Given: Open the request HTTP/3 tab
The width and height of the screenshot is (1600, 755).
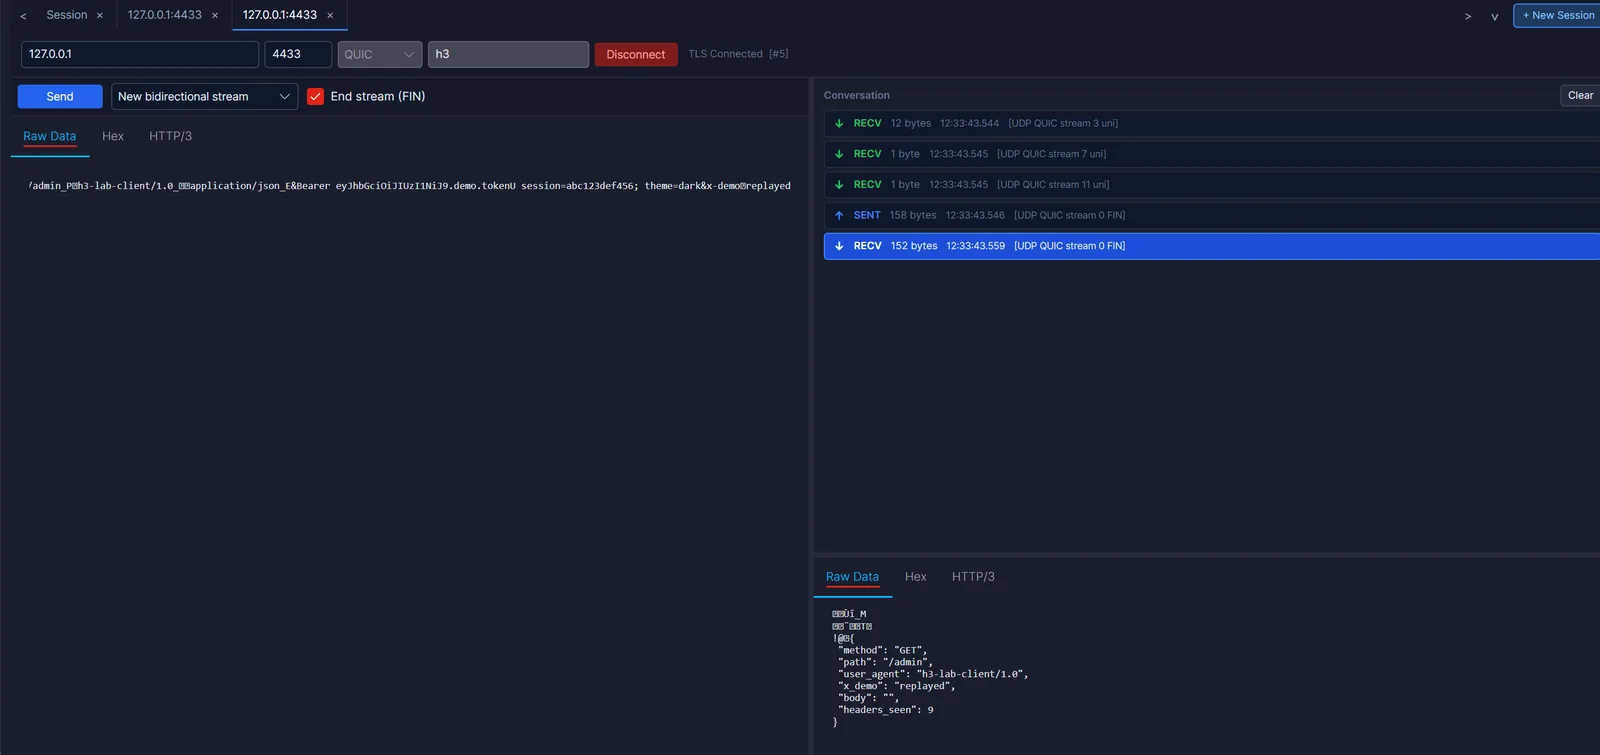Looking at the screenshot, I should coord(171,136).
